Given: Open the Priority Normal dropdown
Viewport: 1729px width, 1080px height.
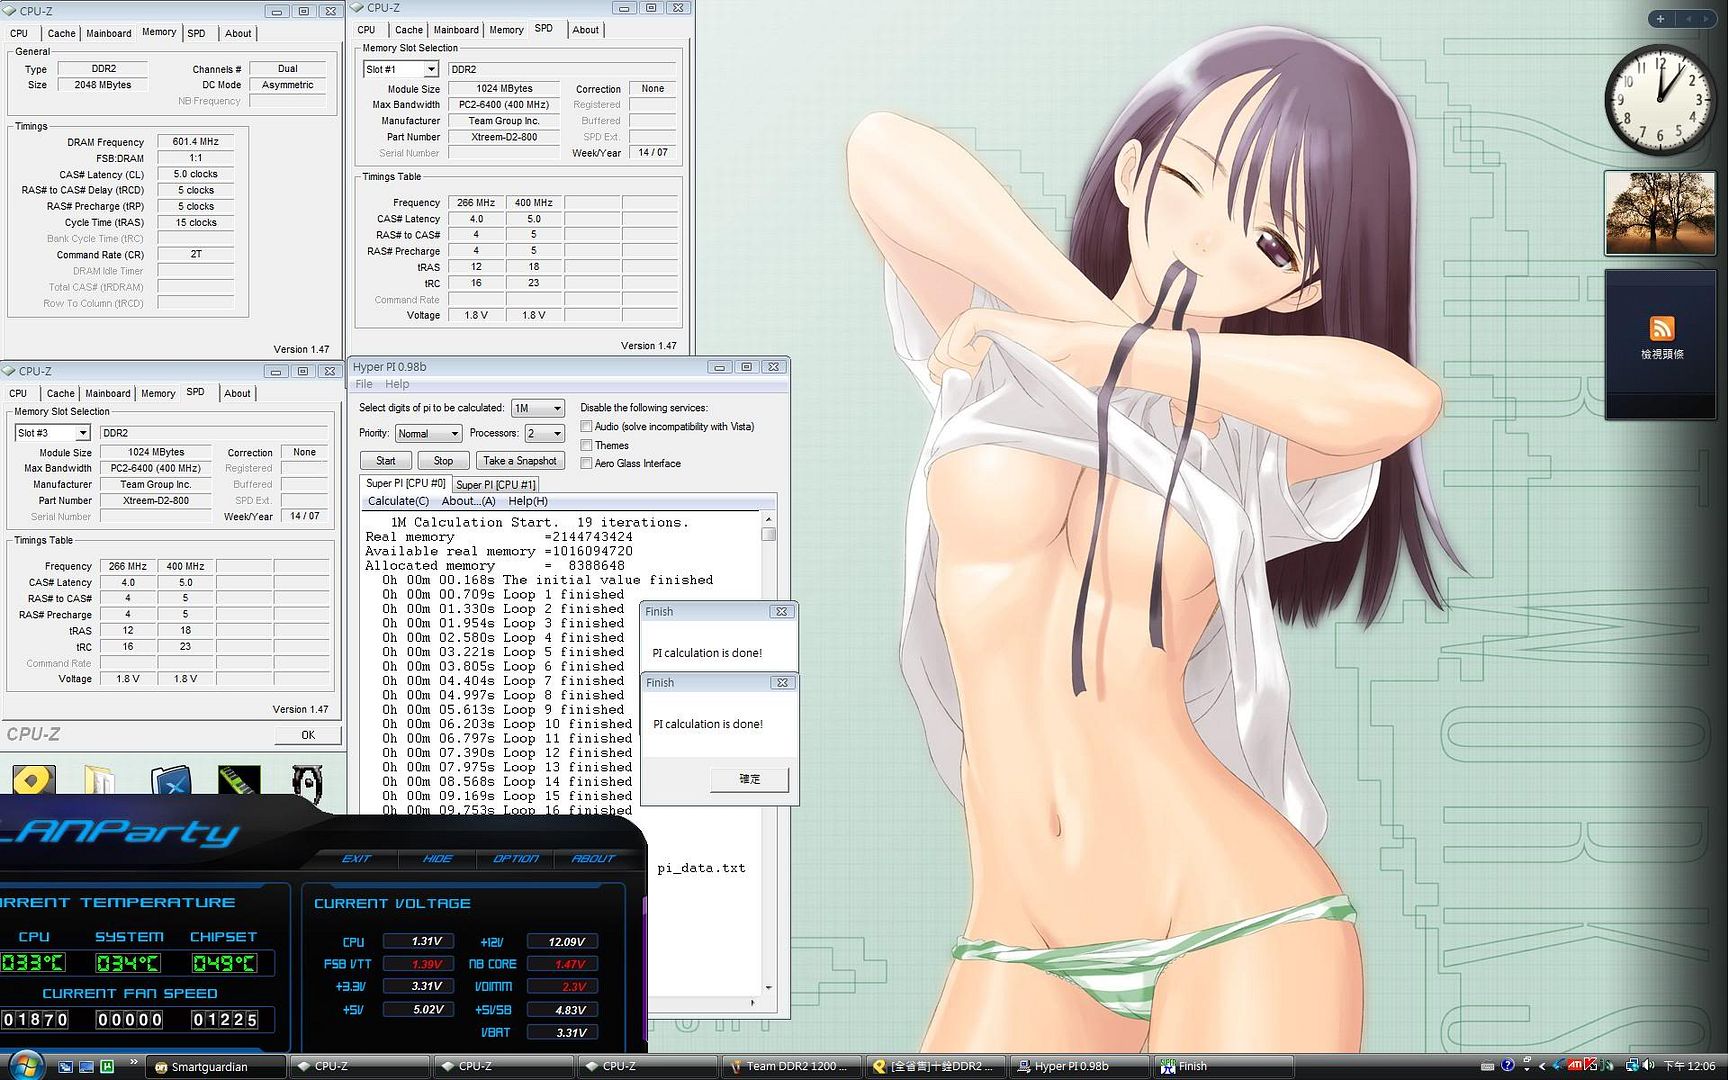Looking at the screenshot, I should (x=428, y=433).
